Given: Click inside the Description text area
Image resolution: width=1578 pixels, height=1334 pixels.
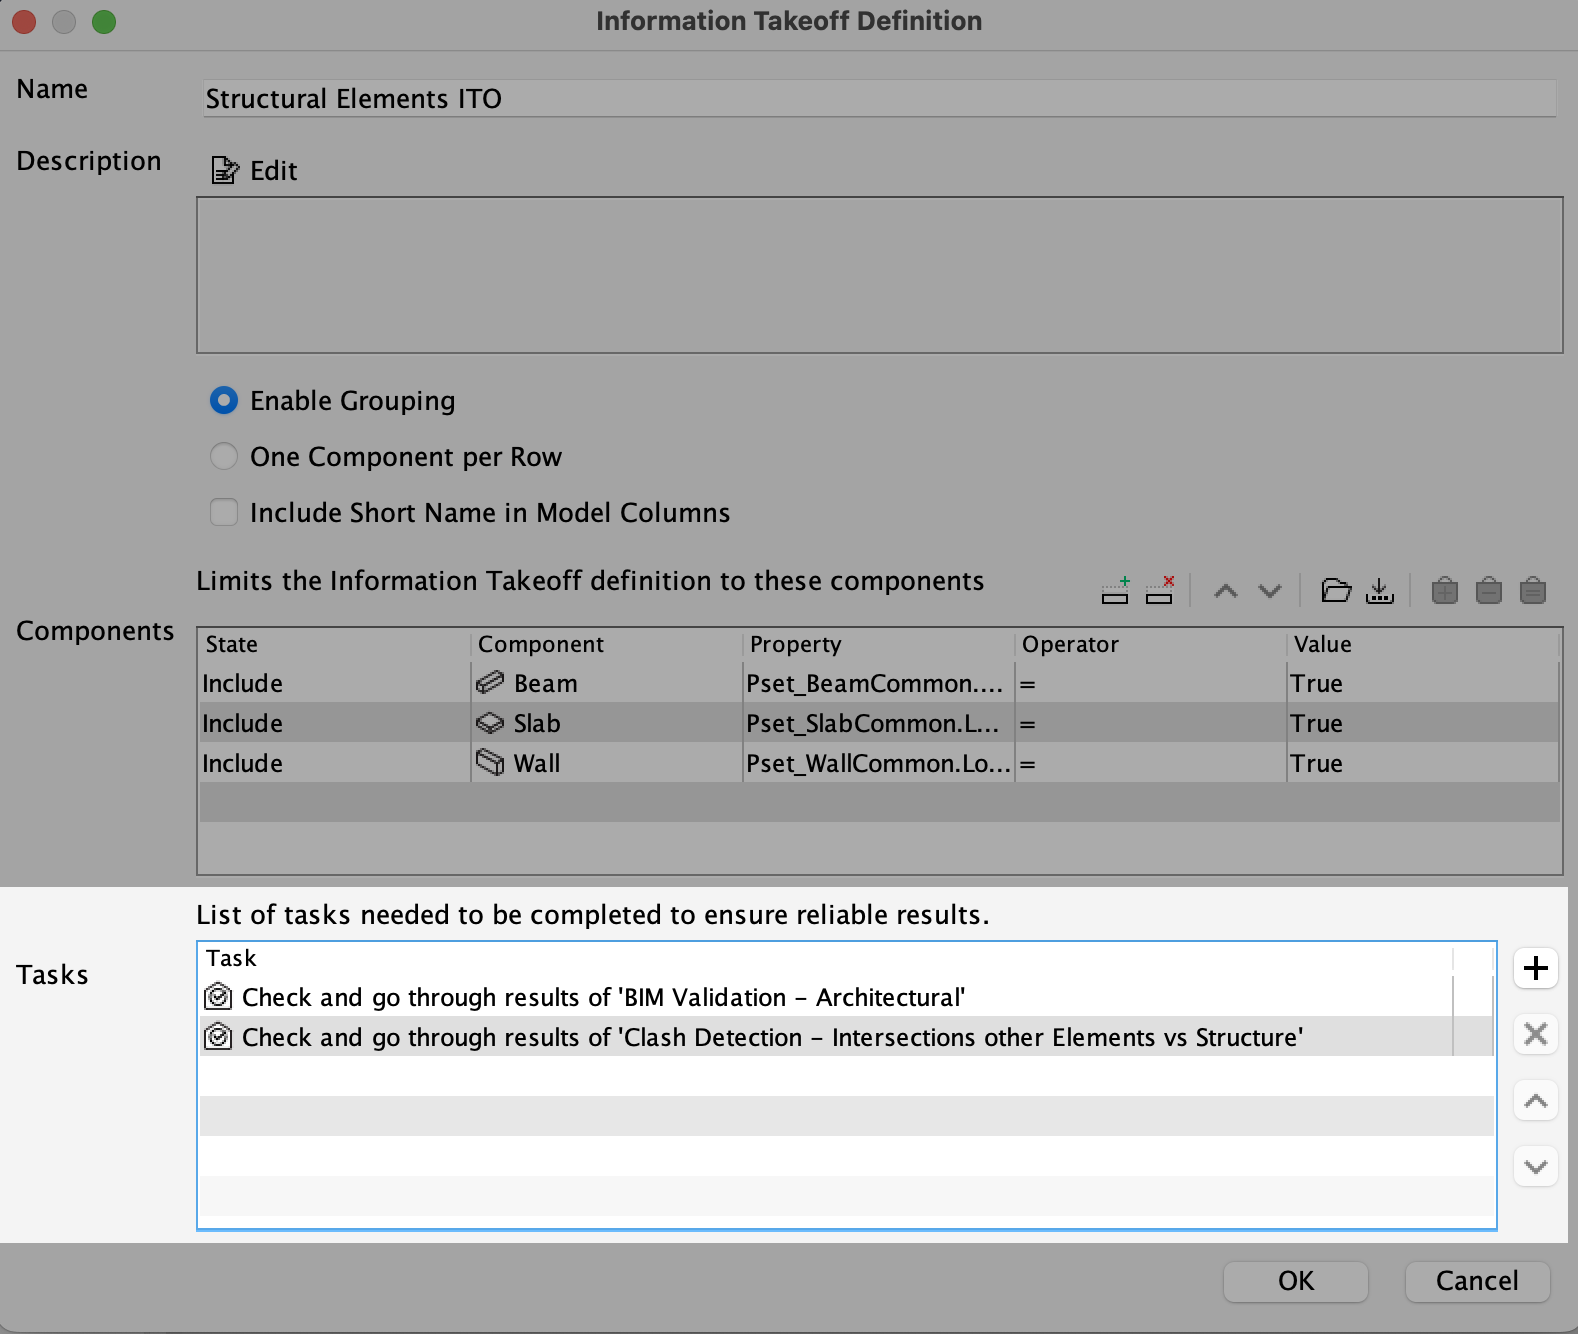Looking at the screenshot, I should coord(880,275).
